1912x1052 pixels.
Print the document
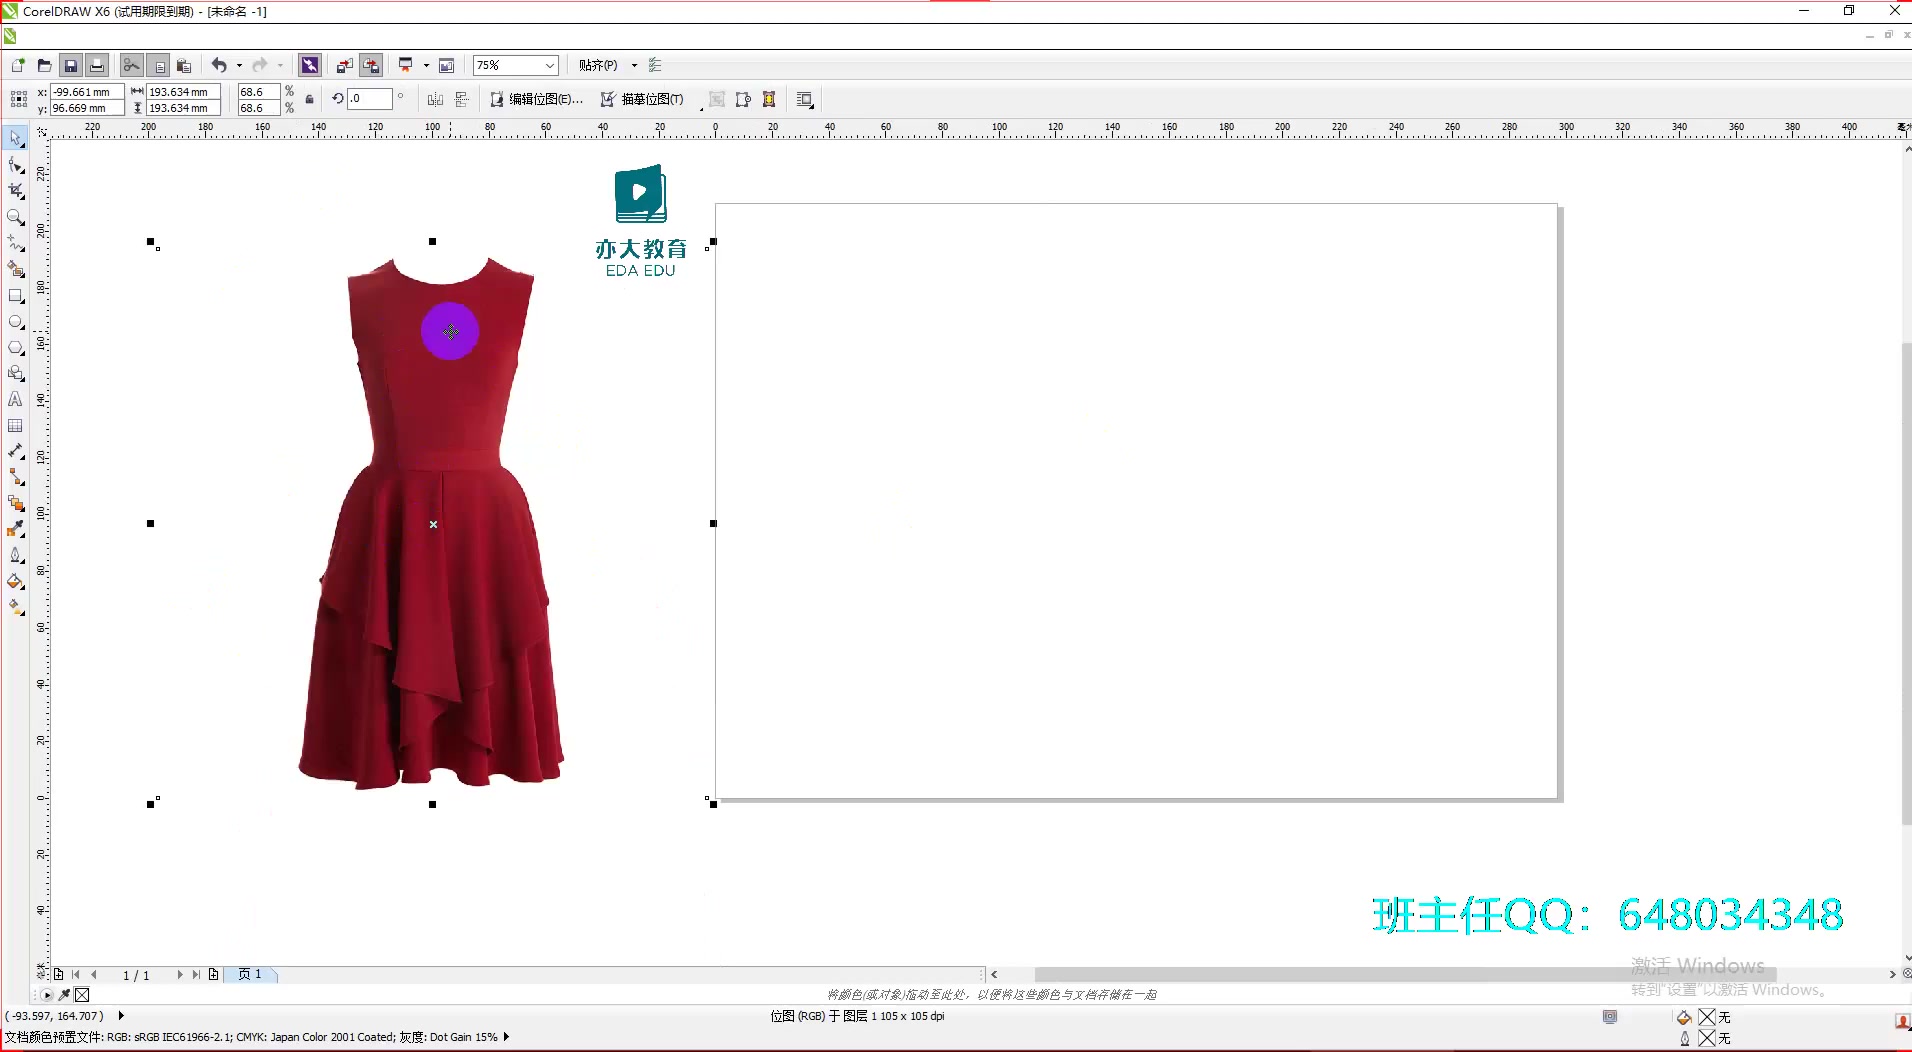97,65
